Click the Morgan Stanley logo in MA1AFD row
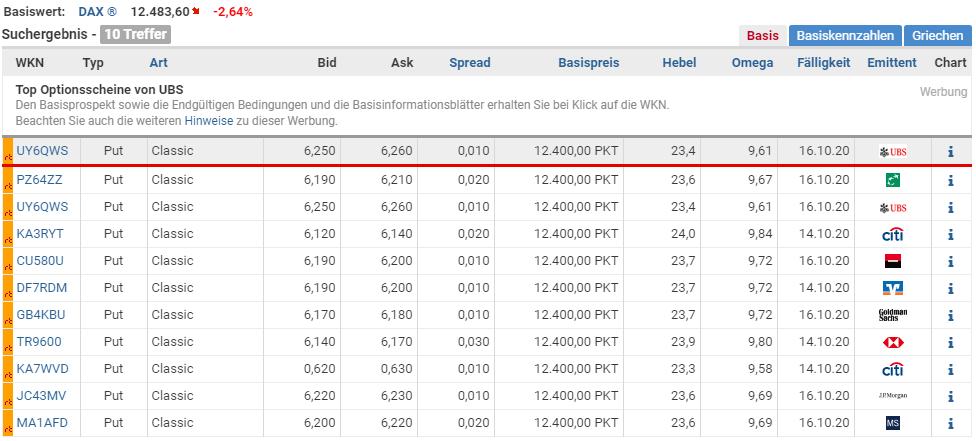This screenshot has height=441, width=976. point(893,423)
